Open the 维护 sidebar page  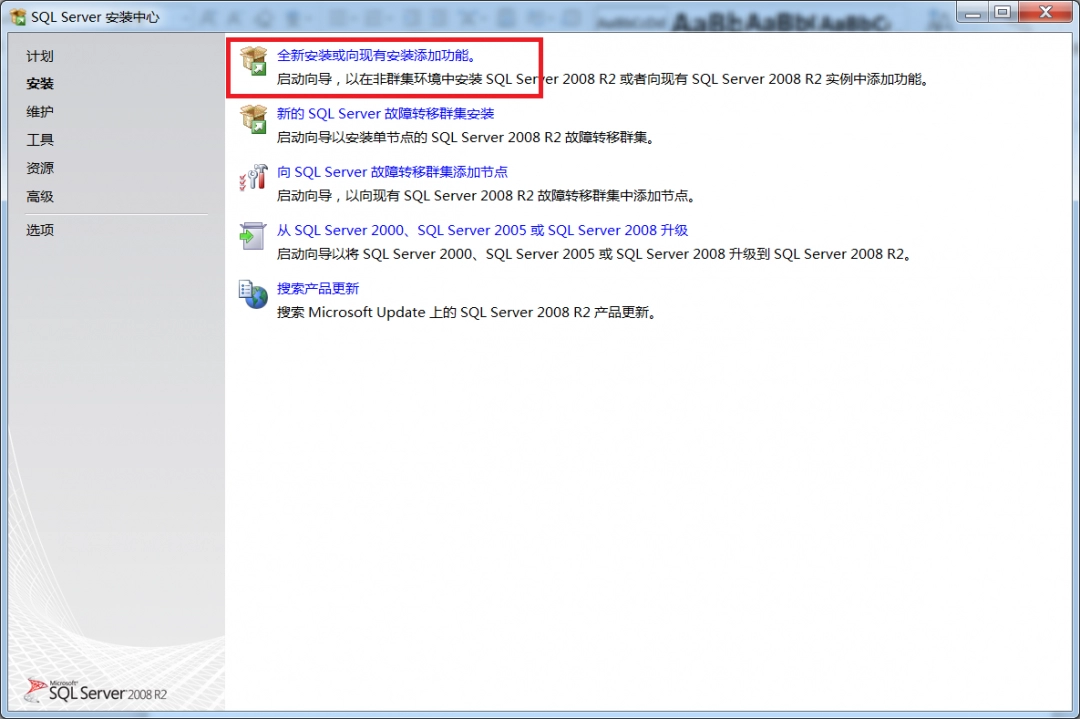(x=40, y=112)
